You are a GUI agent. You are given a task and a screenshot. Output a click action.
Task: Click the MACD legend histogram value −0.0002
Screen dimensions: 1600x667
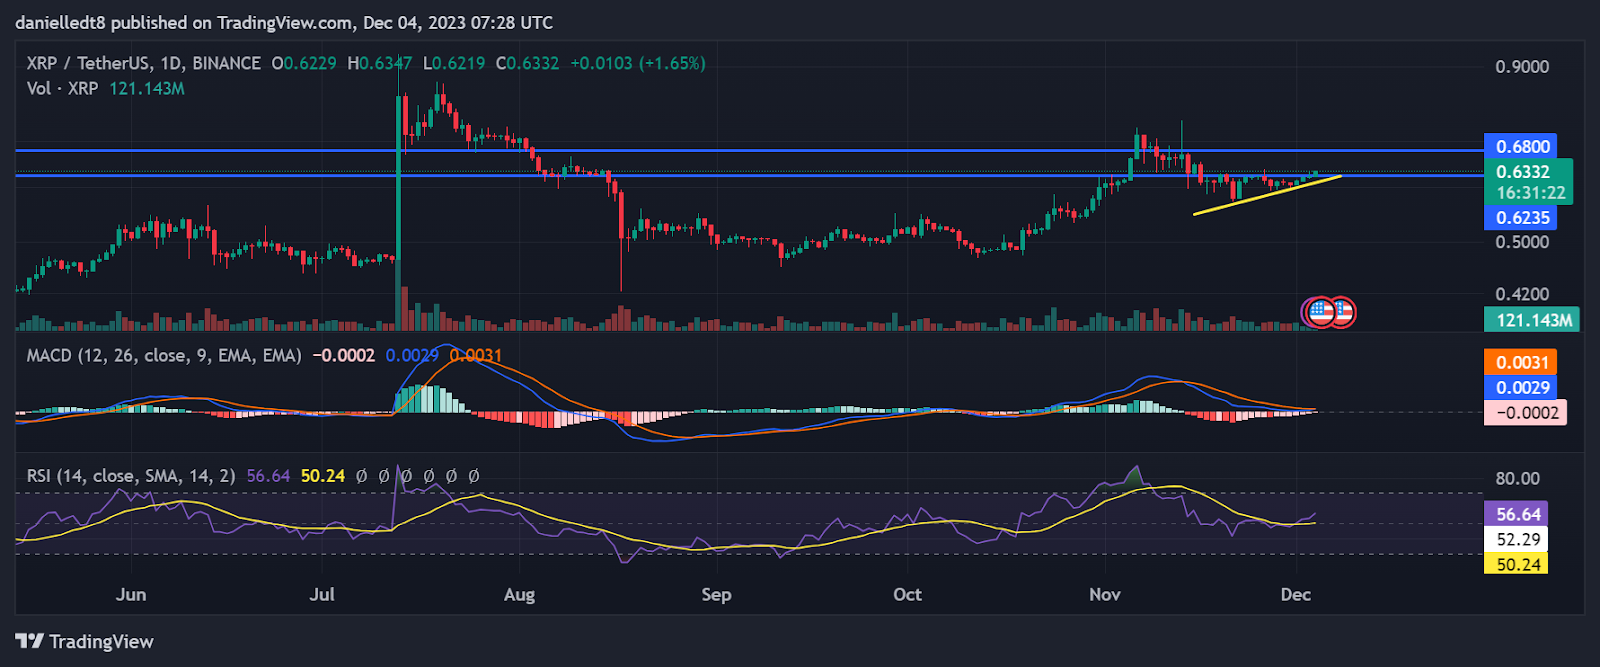click(344, 355)
